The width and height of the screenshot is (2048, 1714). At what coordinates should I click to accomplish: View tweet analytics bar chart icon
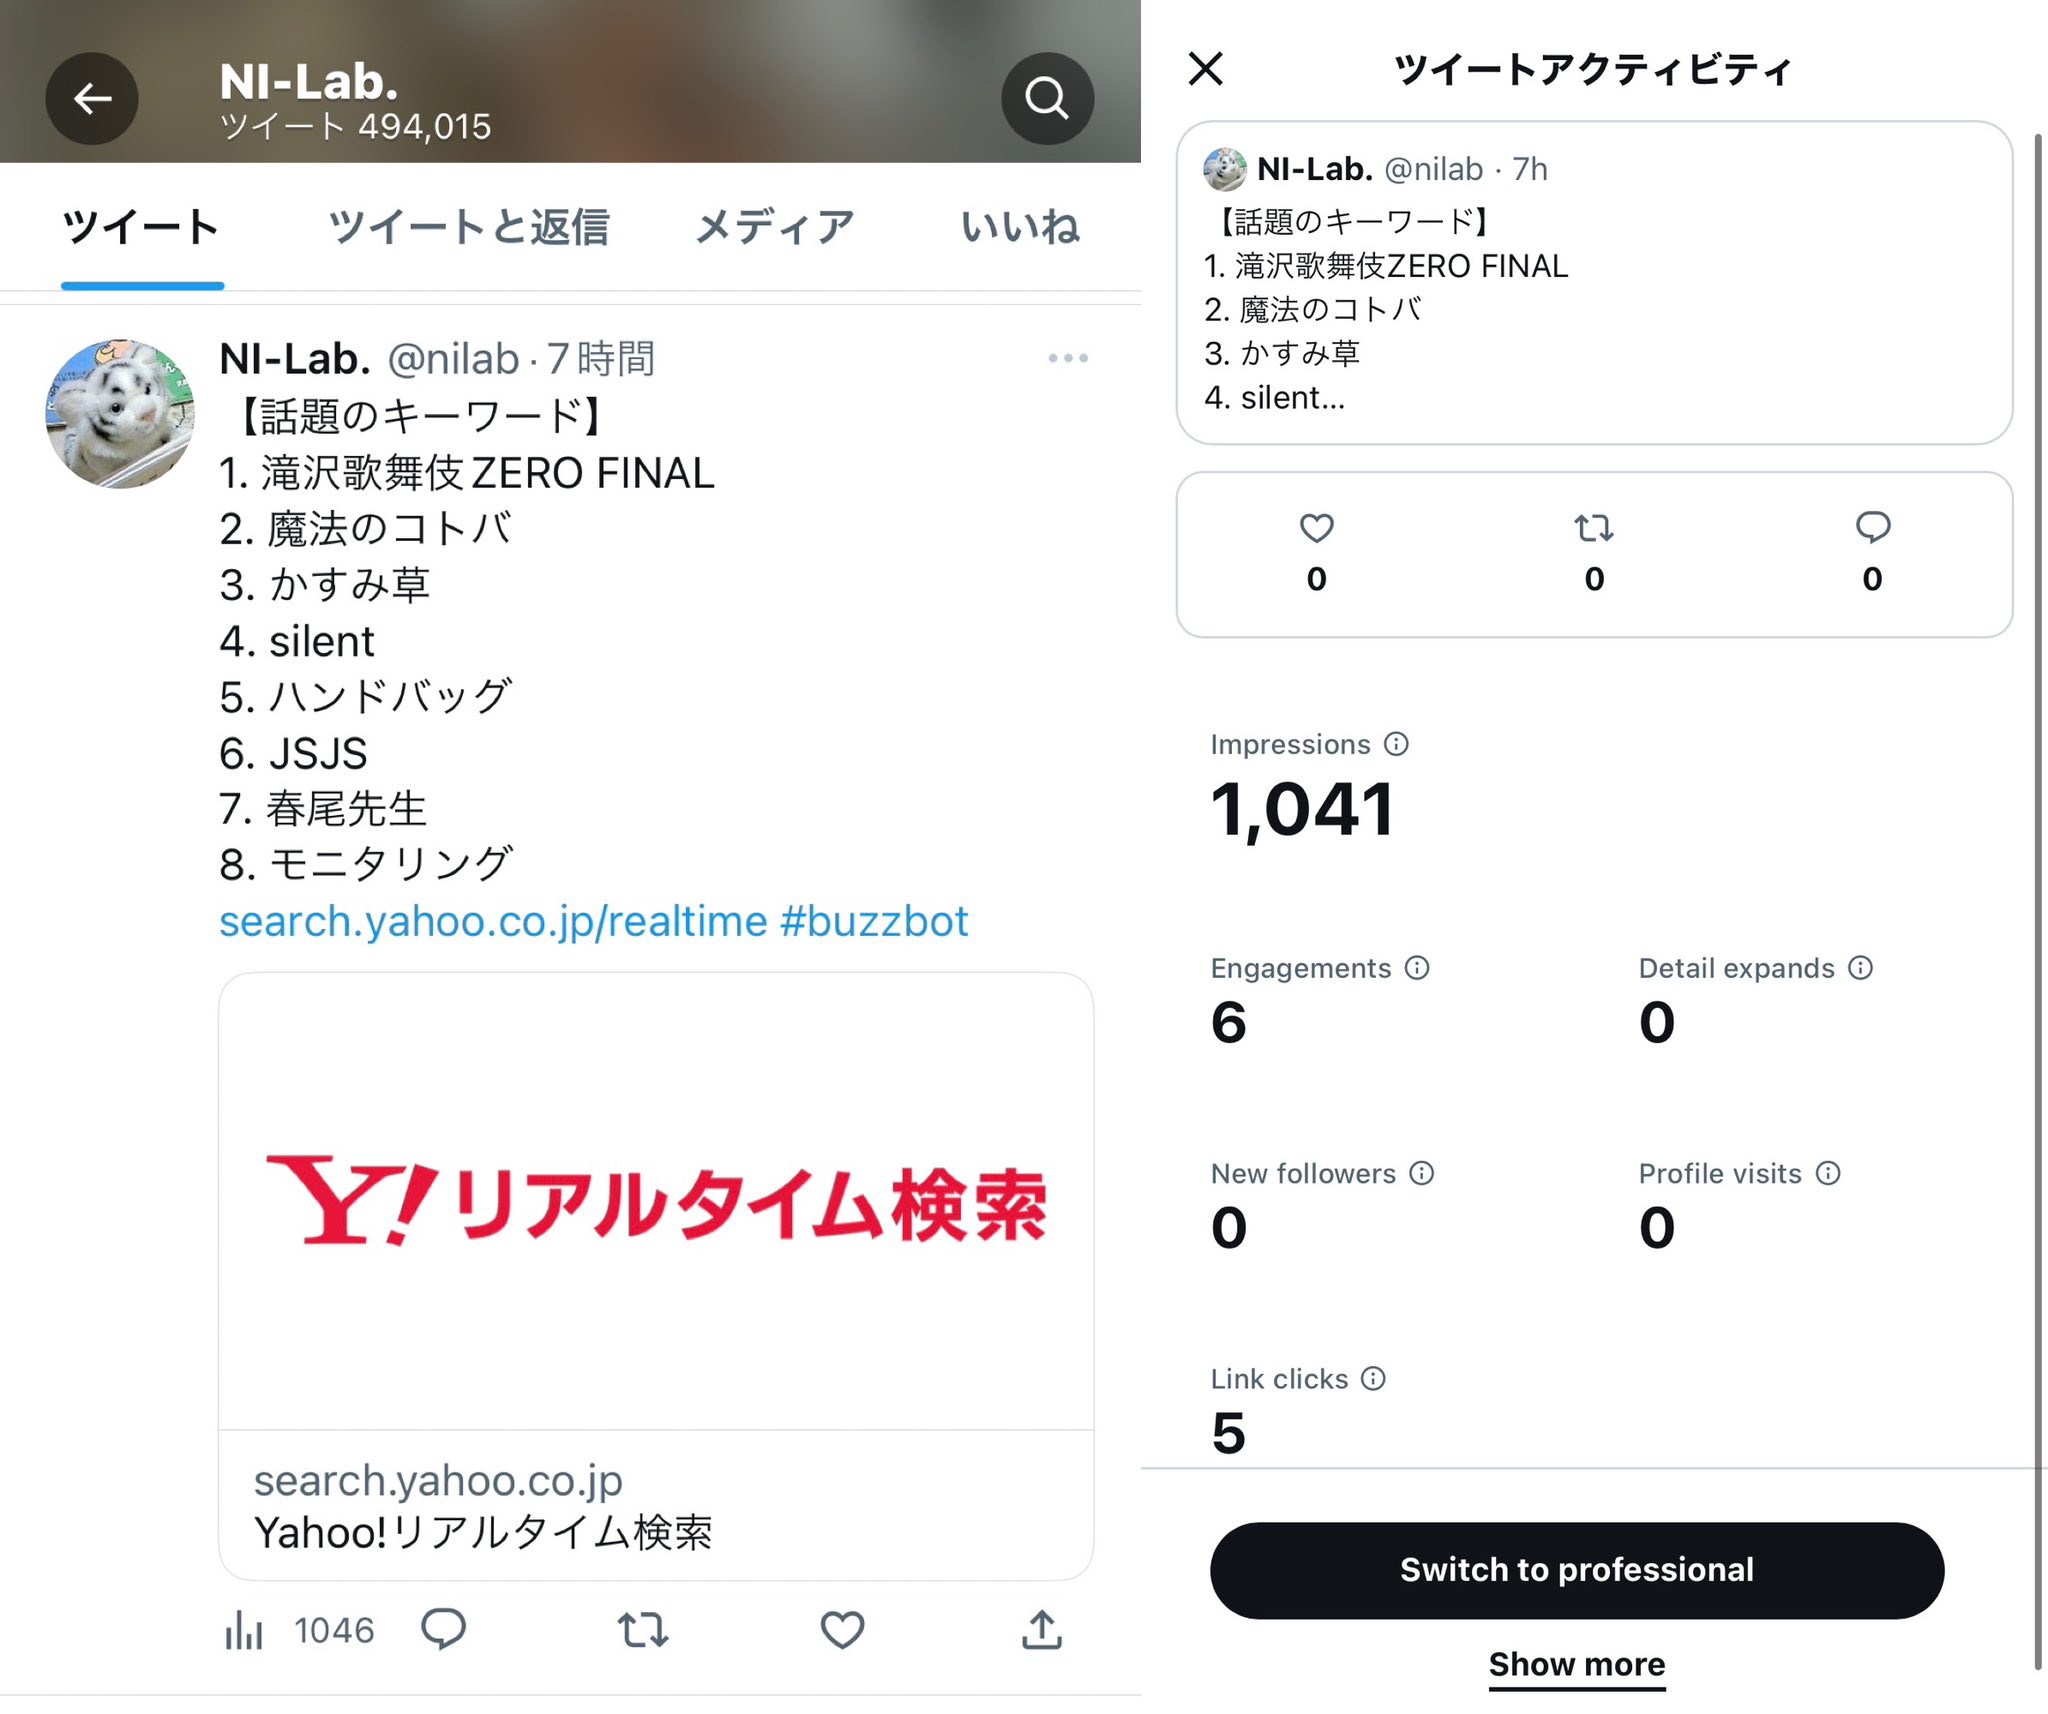244,1630
